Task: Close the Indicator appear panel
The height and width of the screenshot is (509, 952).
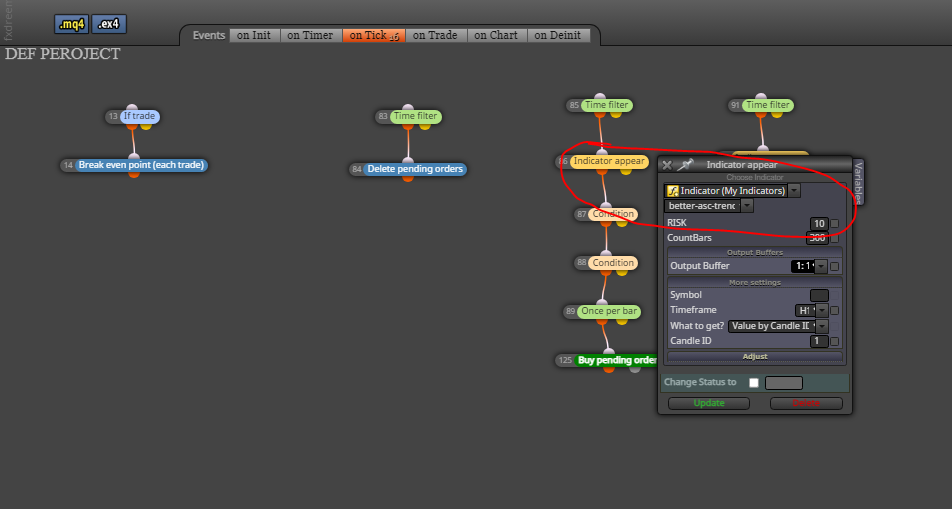Action: [667, 165]
